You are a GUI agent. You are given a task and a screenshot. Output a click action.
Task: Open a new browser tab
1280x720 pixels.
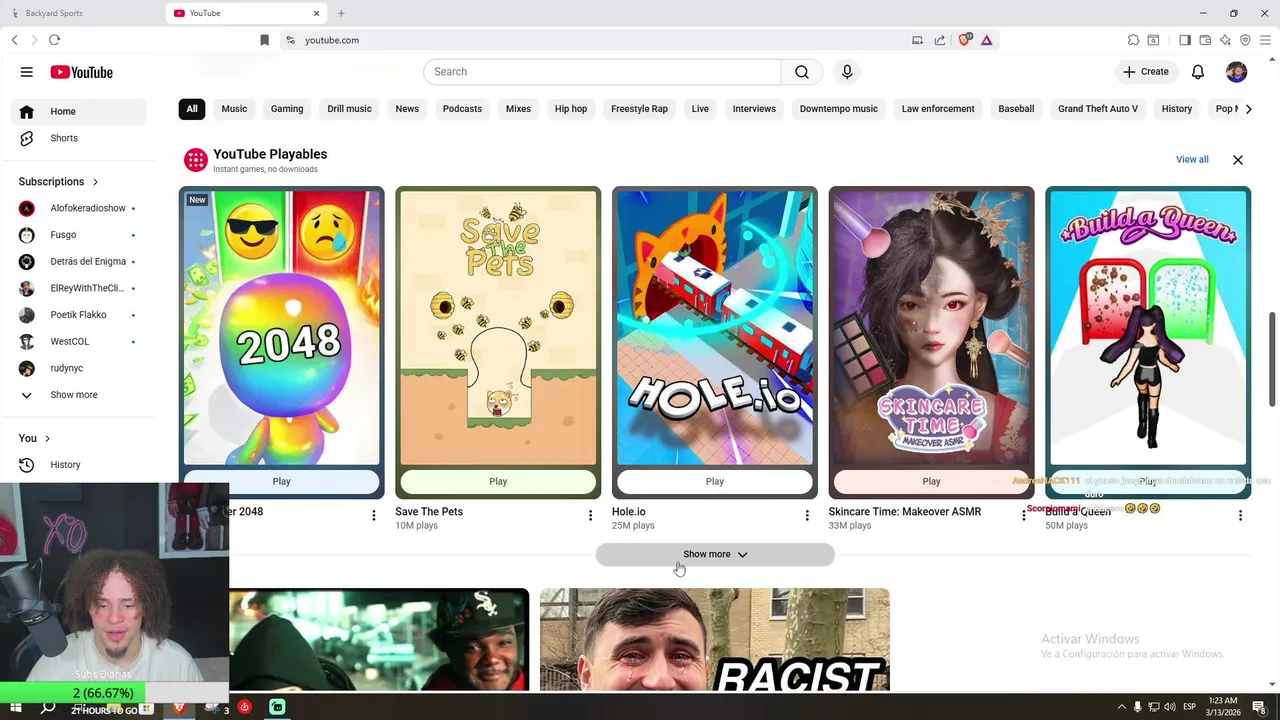click(341, 13)
